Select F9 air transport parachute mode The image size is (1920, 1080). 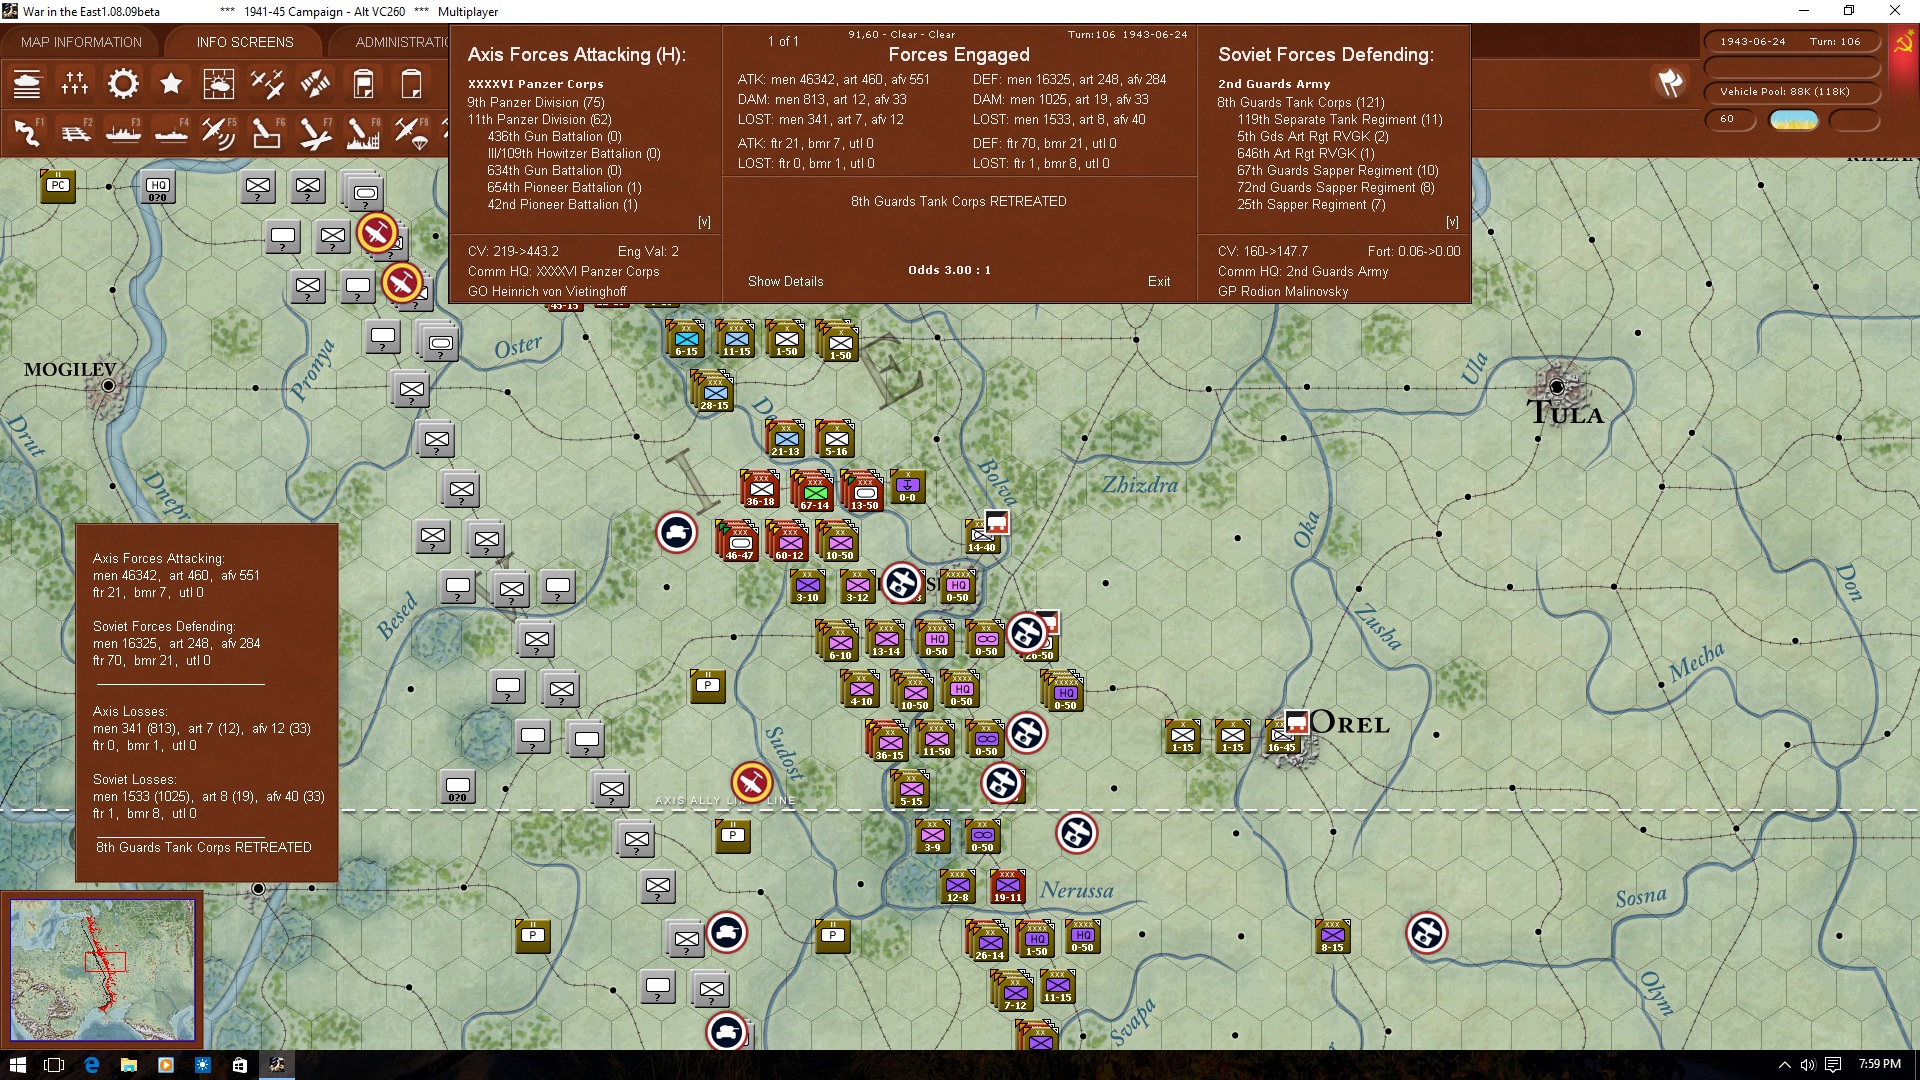click(411, 132)
